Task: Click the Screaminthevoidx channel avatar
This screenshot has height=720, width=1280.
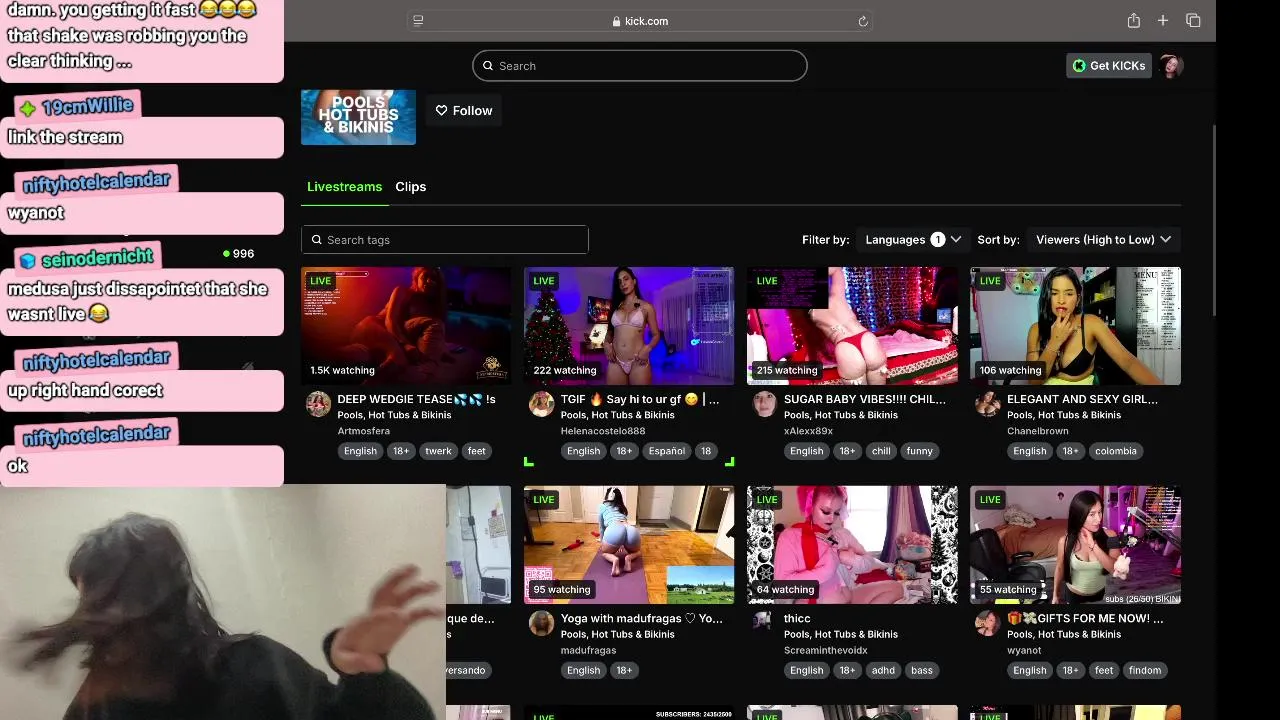Action: (765, 623)
